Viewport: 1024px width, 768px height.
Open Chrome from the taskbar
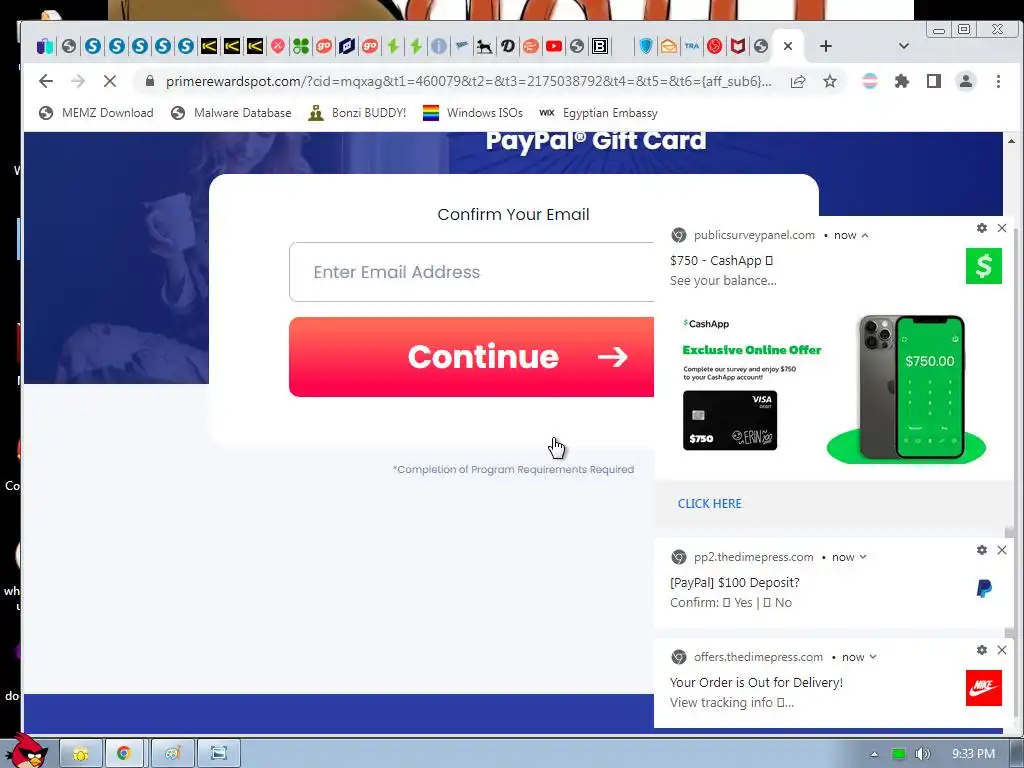tap(123, 753)
